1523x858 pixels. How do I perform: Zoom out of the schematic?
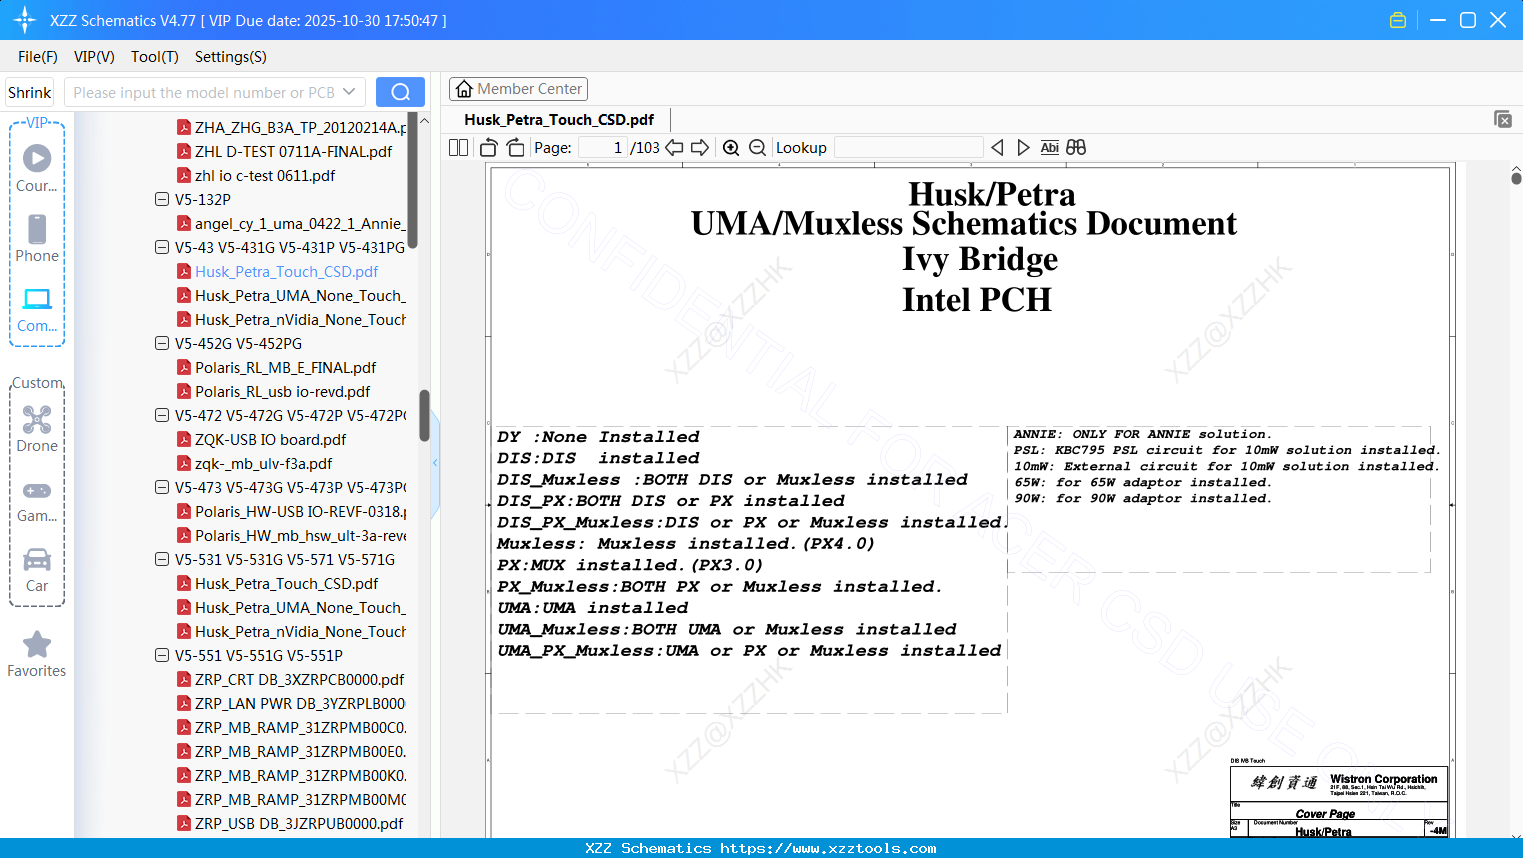[x=758, y=148]
